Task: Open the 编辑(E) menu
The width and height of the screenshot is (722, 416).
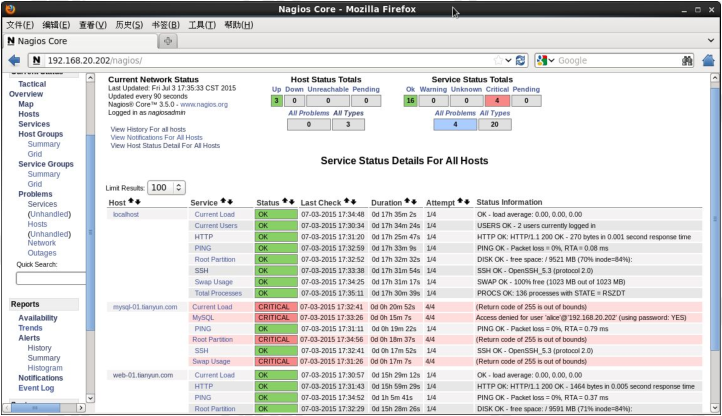Action: (x=56, y=25)
